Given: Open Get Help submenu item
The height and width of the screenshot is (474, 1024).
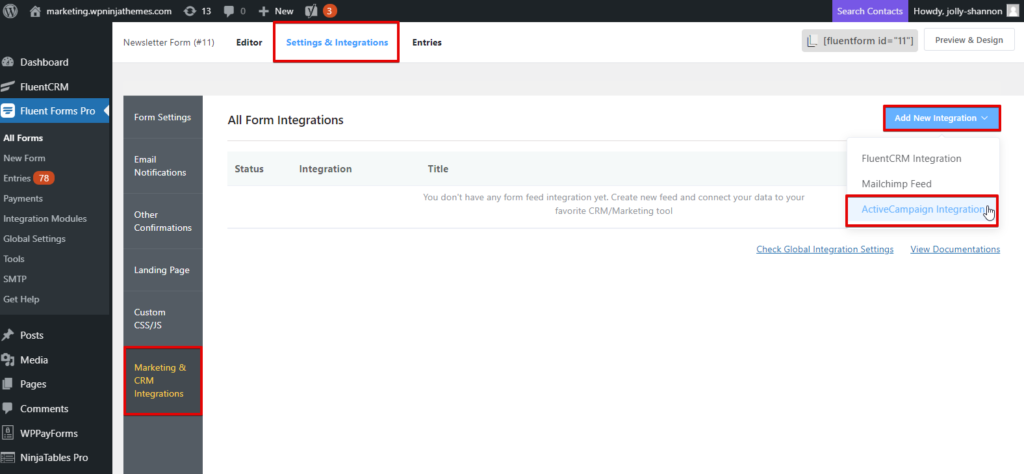Looking at the screenshot, I should [x=21, y=299].
